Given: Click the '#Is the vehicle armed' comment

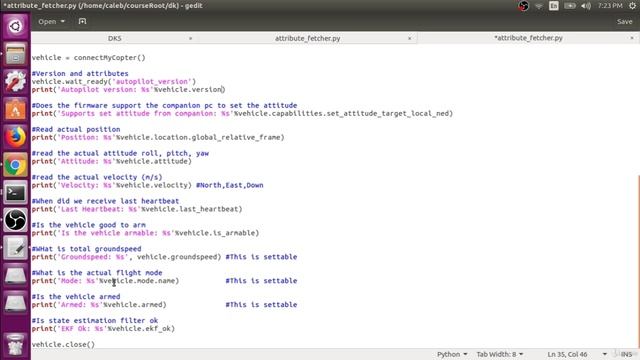Looking at the screenshot, I should (x=76, y=297).
